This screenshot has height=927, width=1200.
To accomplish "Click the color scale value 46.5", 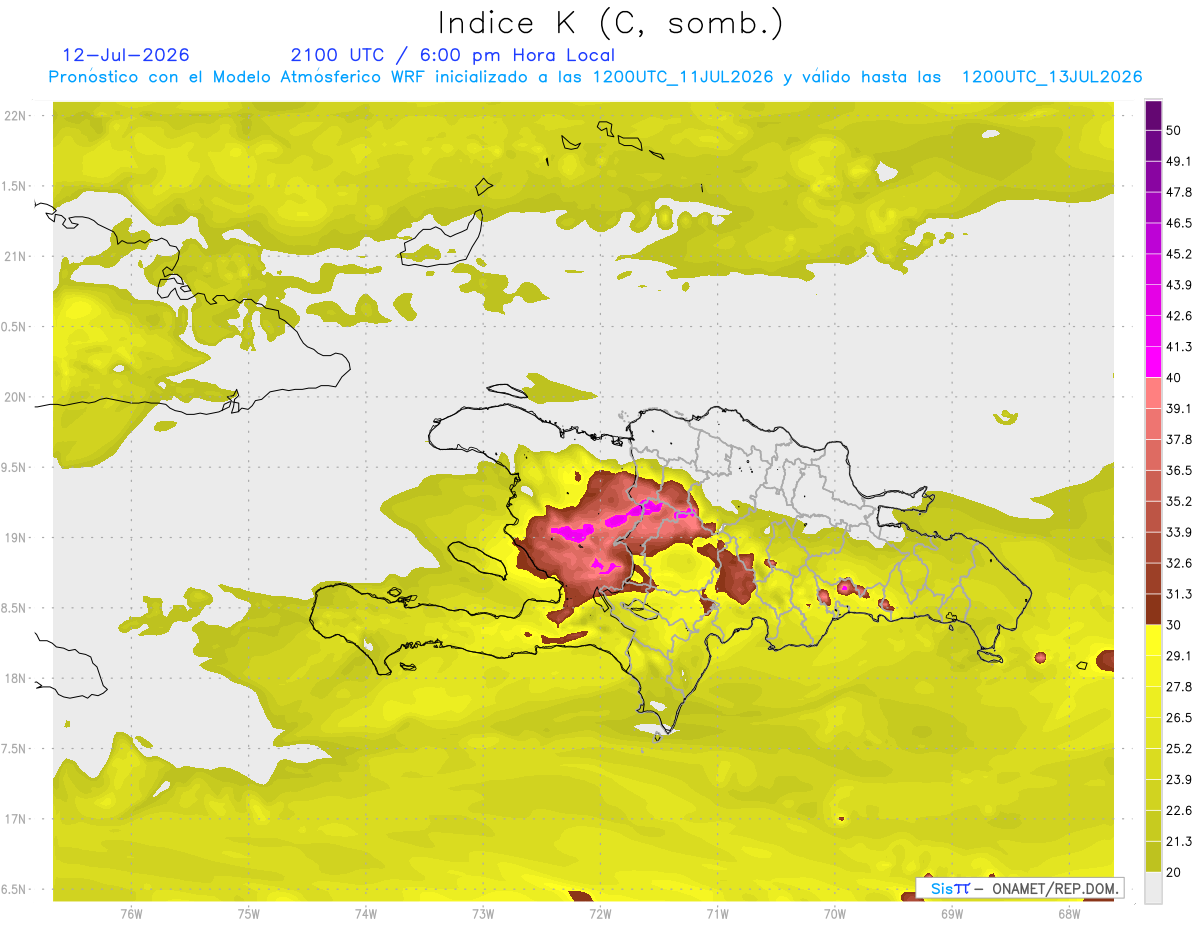I will 1178,223.
